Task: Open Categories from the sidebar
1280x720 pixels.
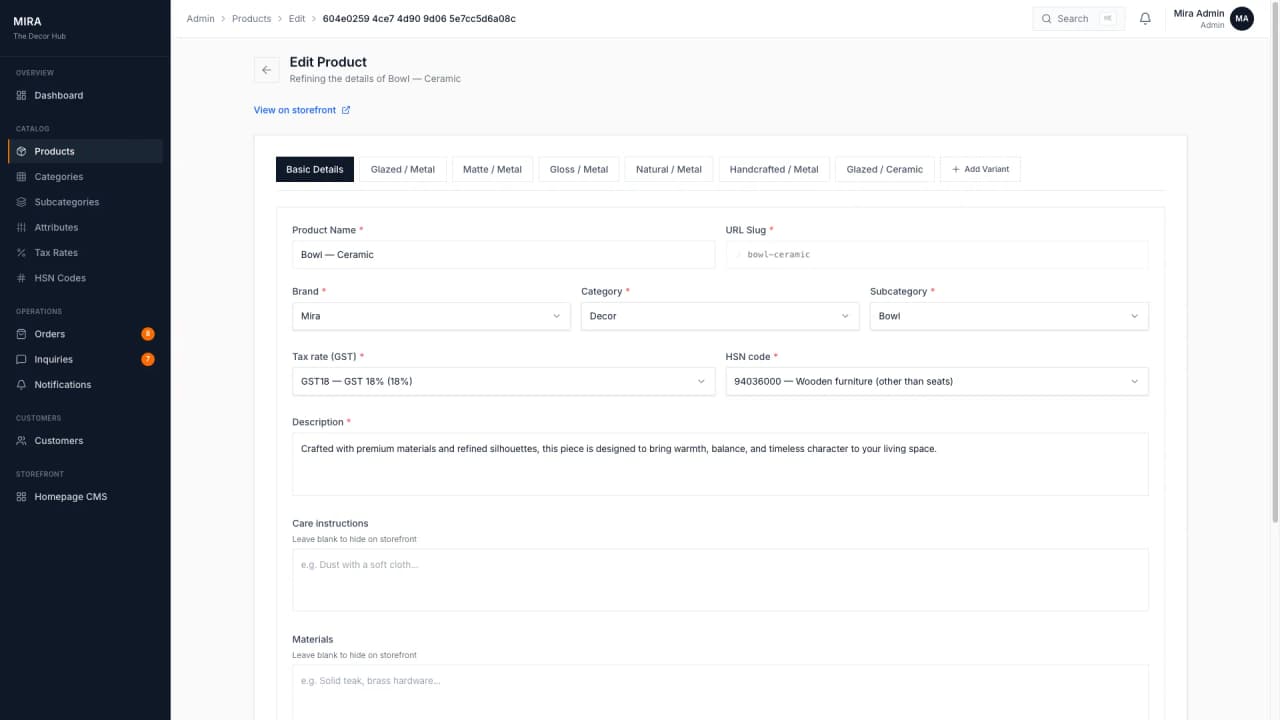Action: tap(86, 177)
